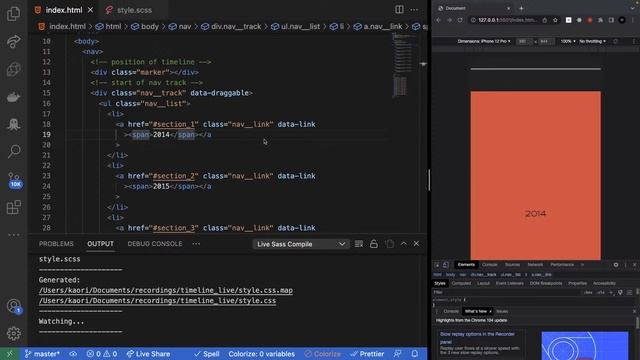Select the PROBLEMS panel tab

(56, 244)
